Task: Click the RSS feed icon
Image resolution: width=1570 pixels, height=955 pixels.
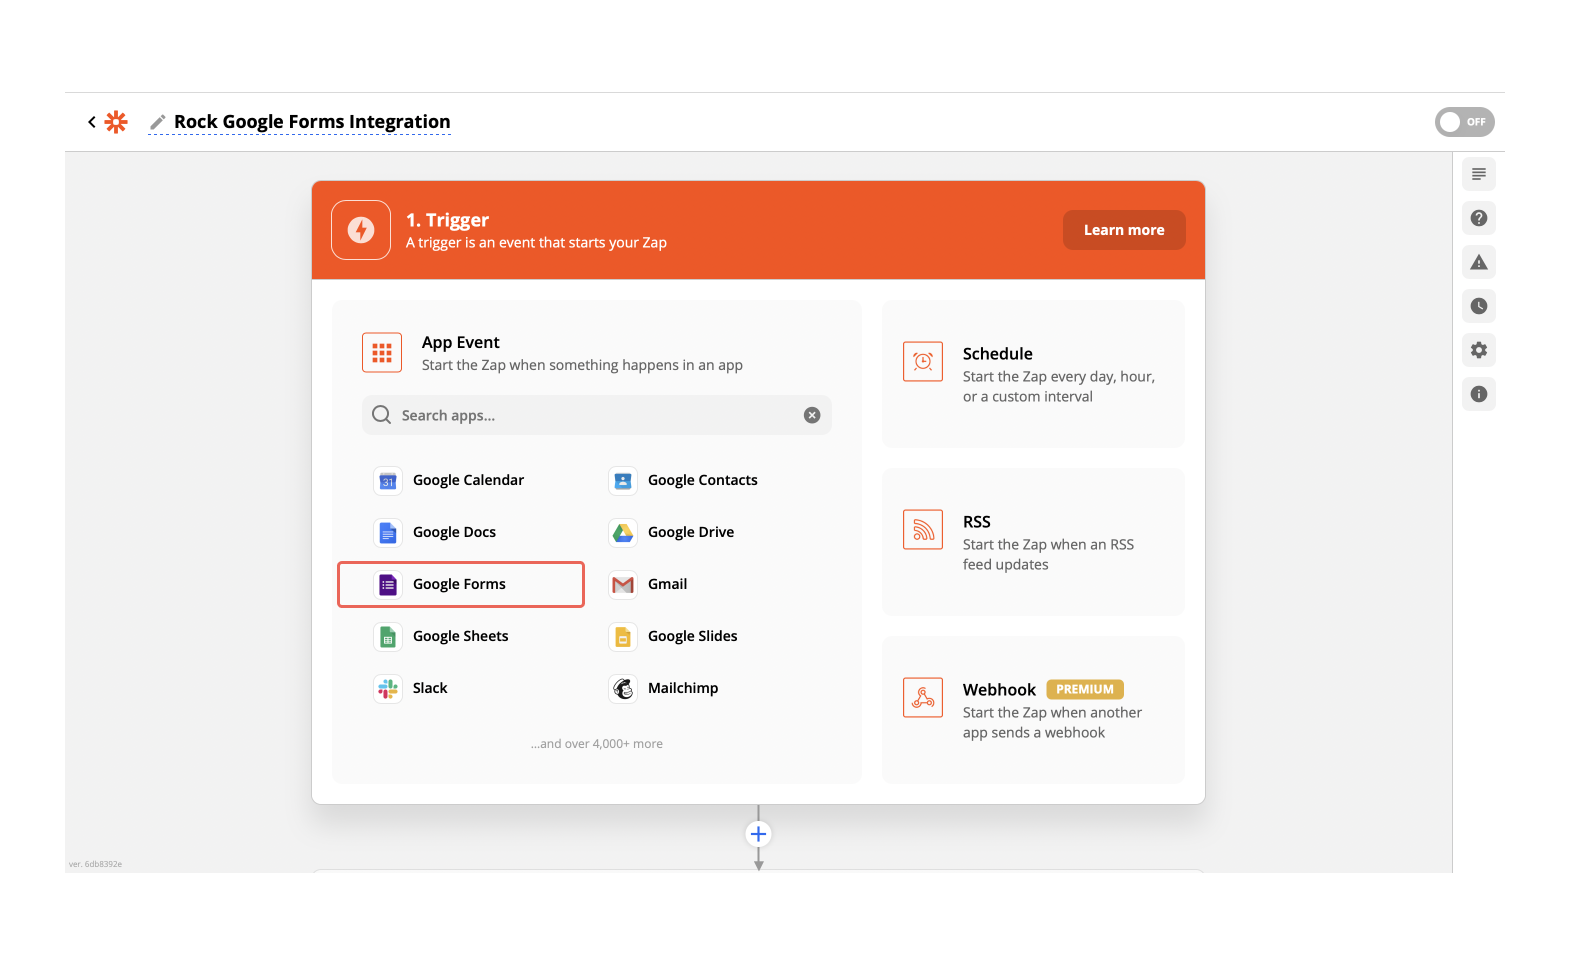Action: pyautogui.click(x=923, y=529)
